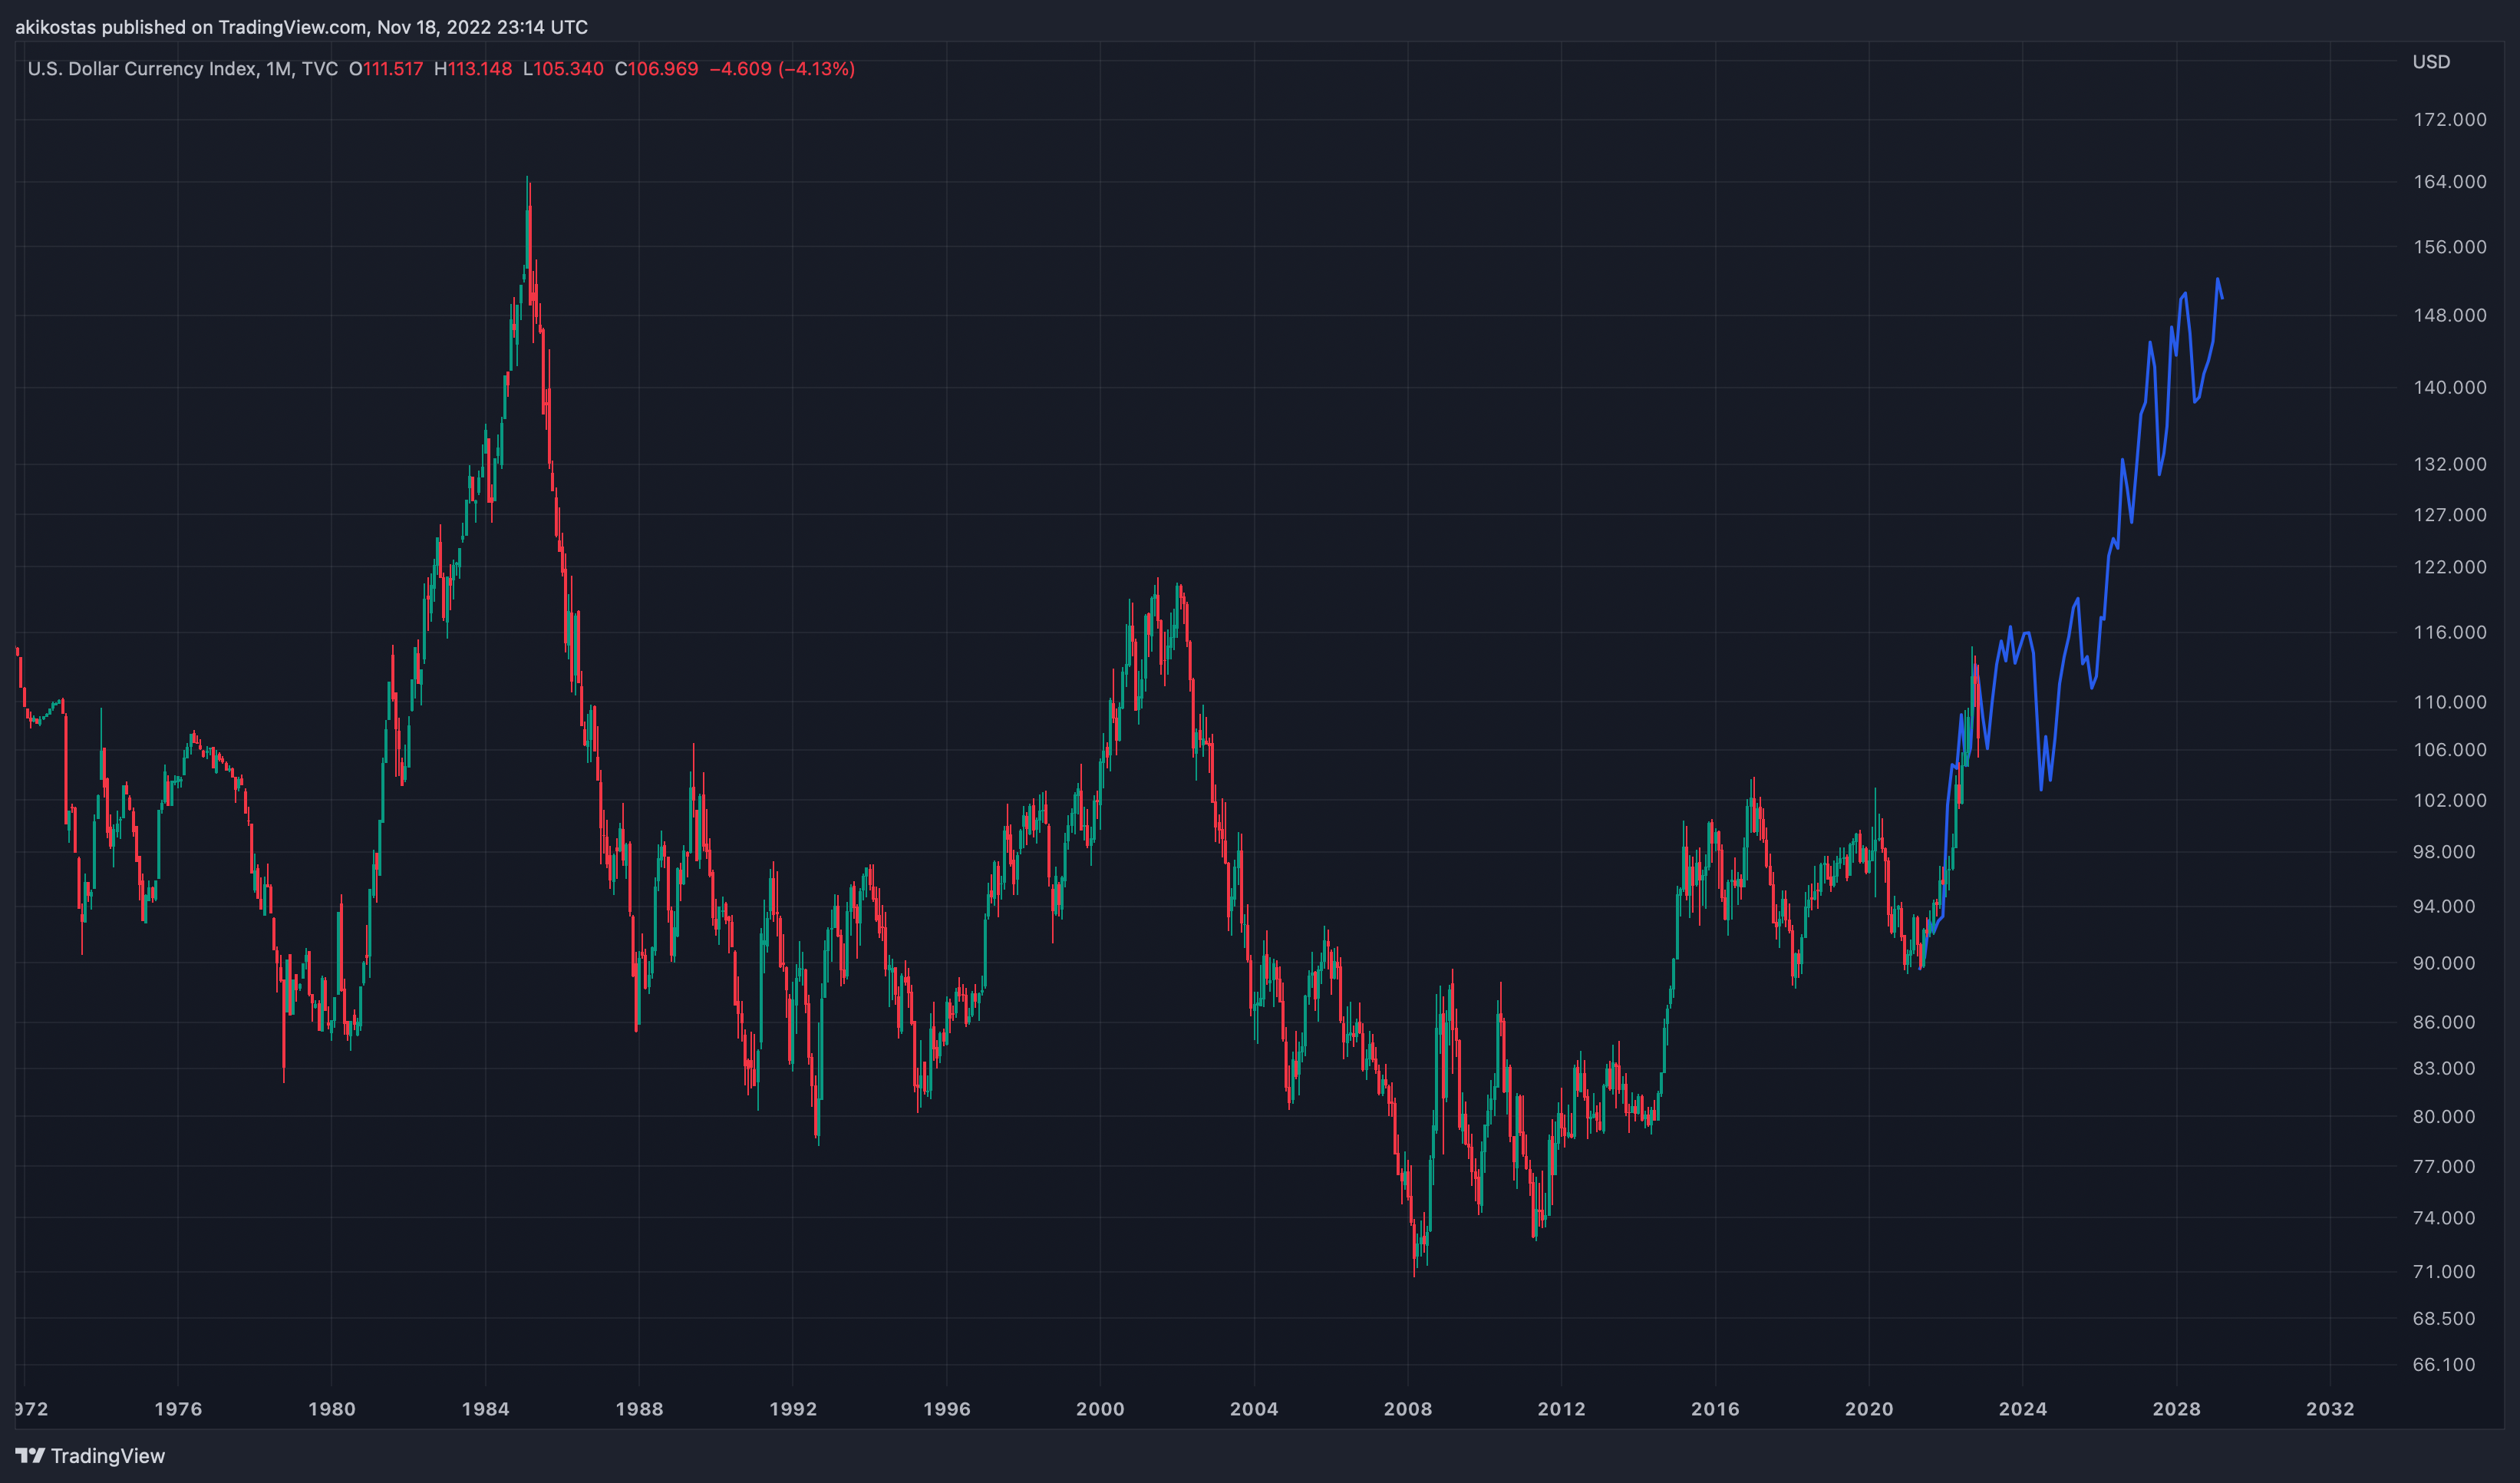Select the low value L105.340
Viewport: 2520px width, 1483px height.
coord(564,69)
